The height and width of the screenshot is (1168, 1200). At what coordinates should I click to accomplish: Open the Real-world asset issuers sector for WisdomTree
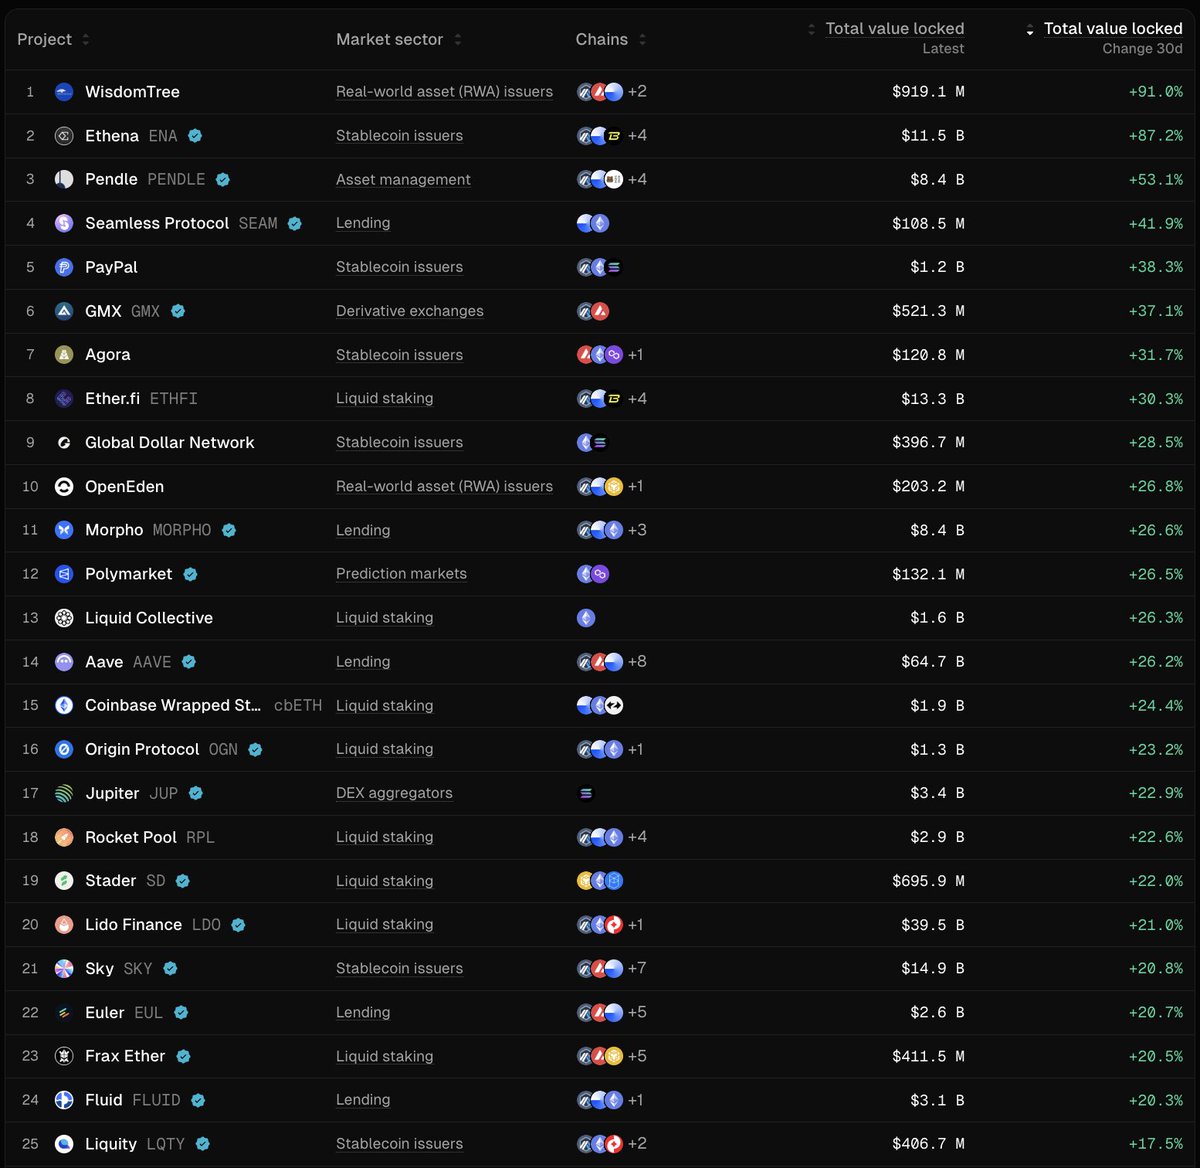(x=444, y=92)
